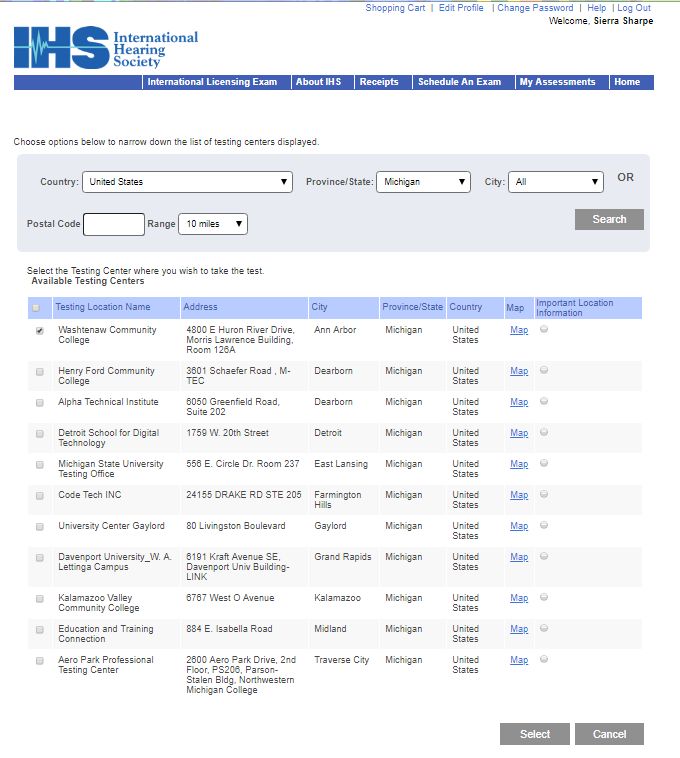Open My Assessments menu item
The height and width of the screenshot is (758, 680).
[557, 82]
